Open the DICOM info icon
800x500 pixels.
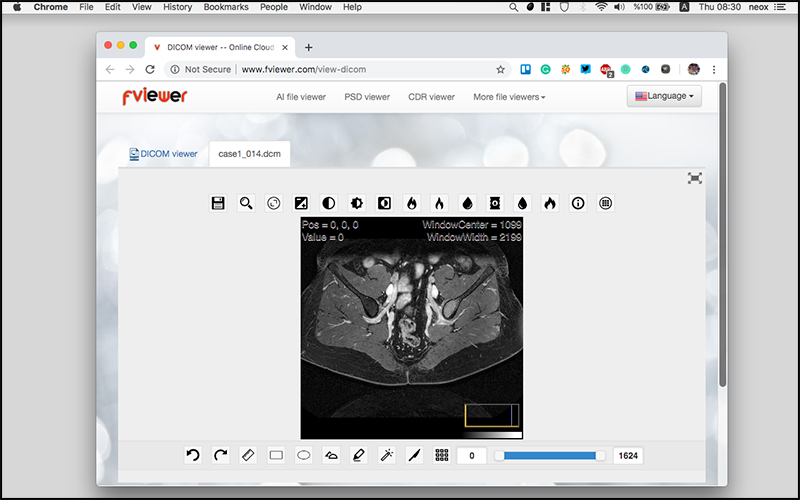pos(578,203)
